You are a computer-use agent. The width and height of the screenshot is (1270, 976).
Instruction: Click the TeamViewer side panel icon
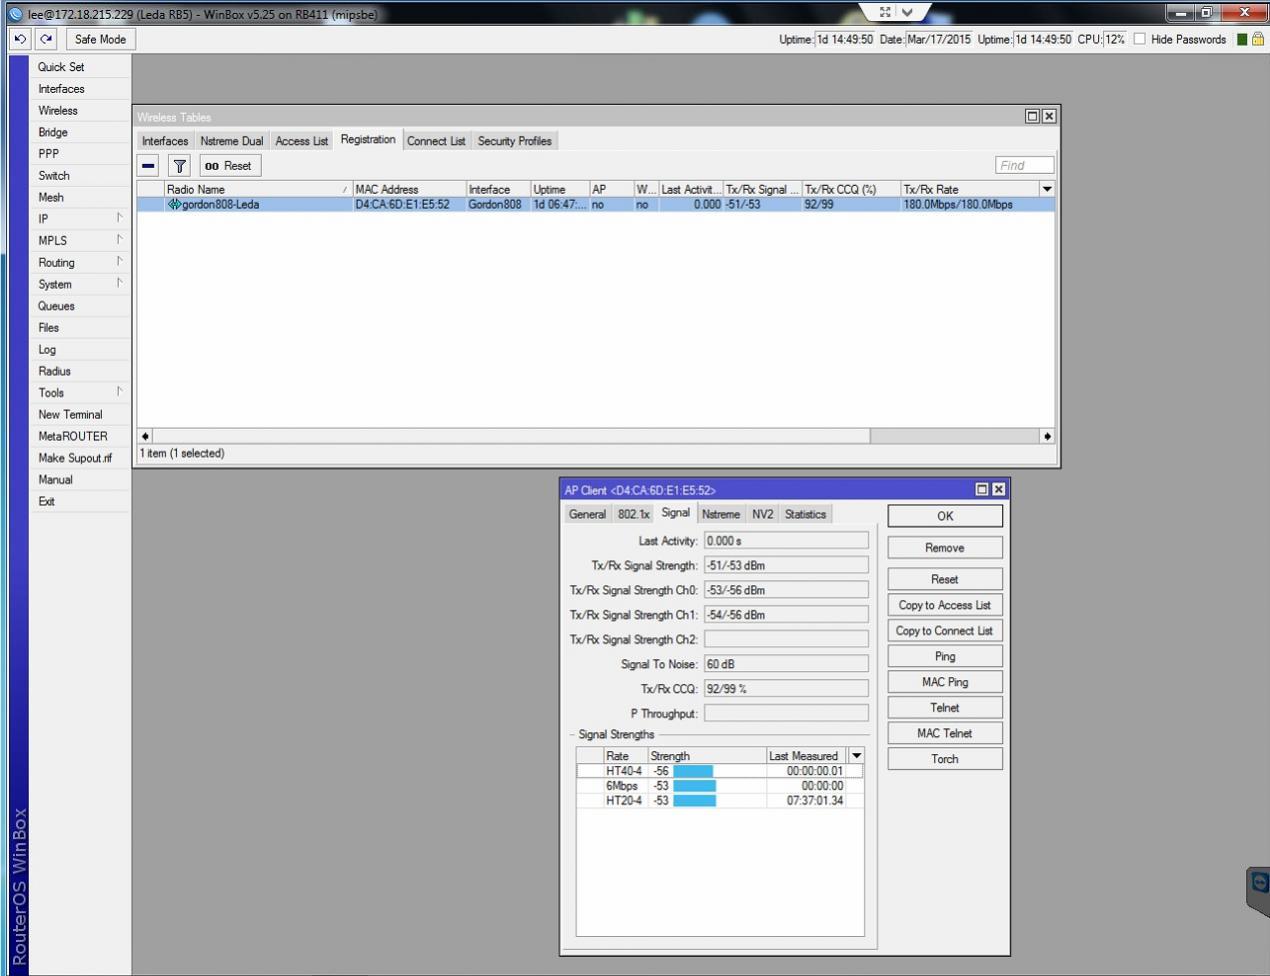(x=1259, y=883)
